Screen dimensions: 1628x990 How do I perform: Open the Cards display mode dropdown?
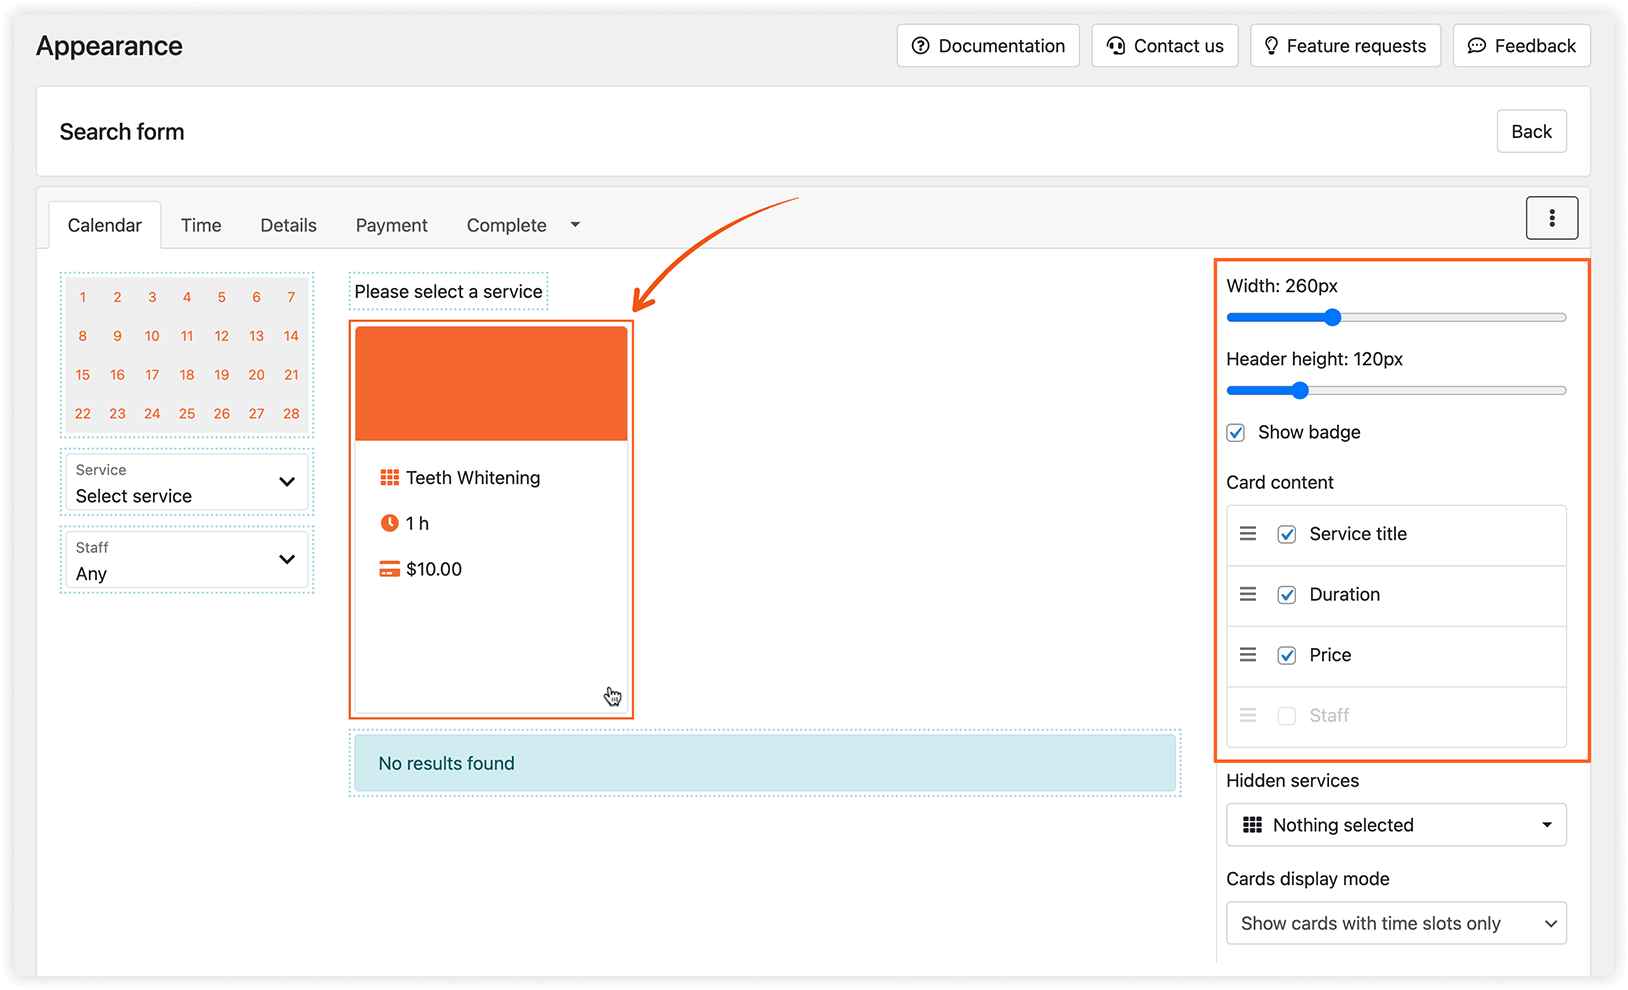[1396, 922]
